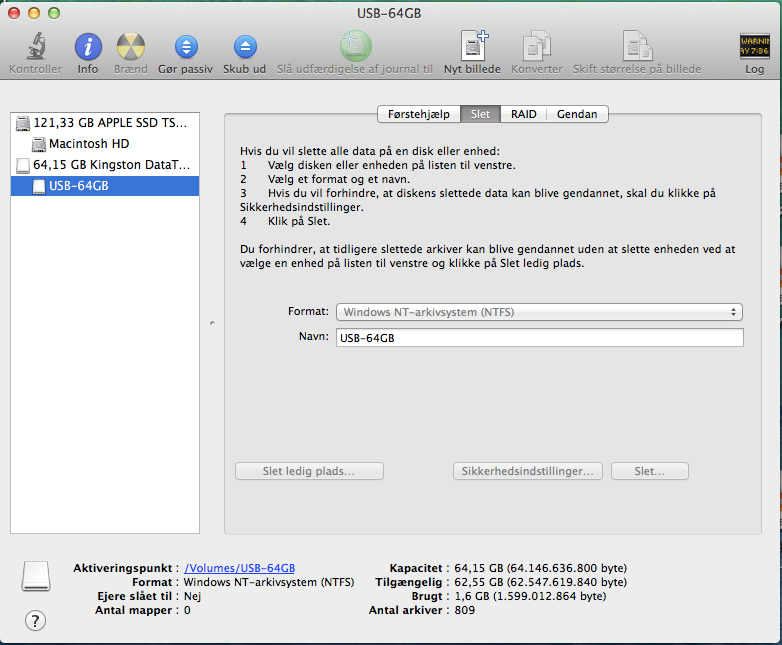Switch to the Slet tab
The image size is (782, 645).
(480, 114)
